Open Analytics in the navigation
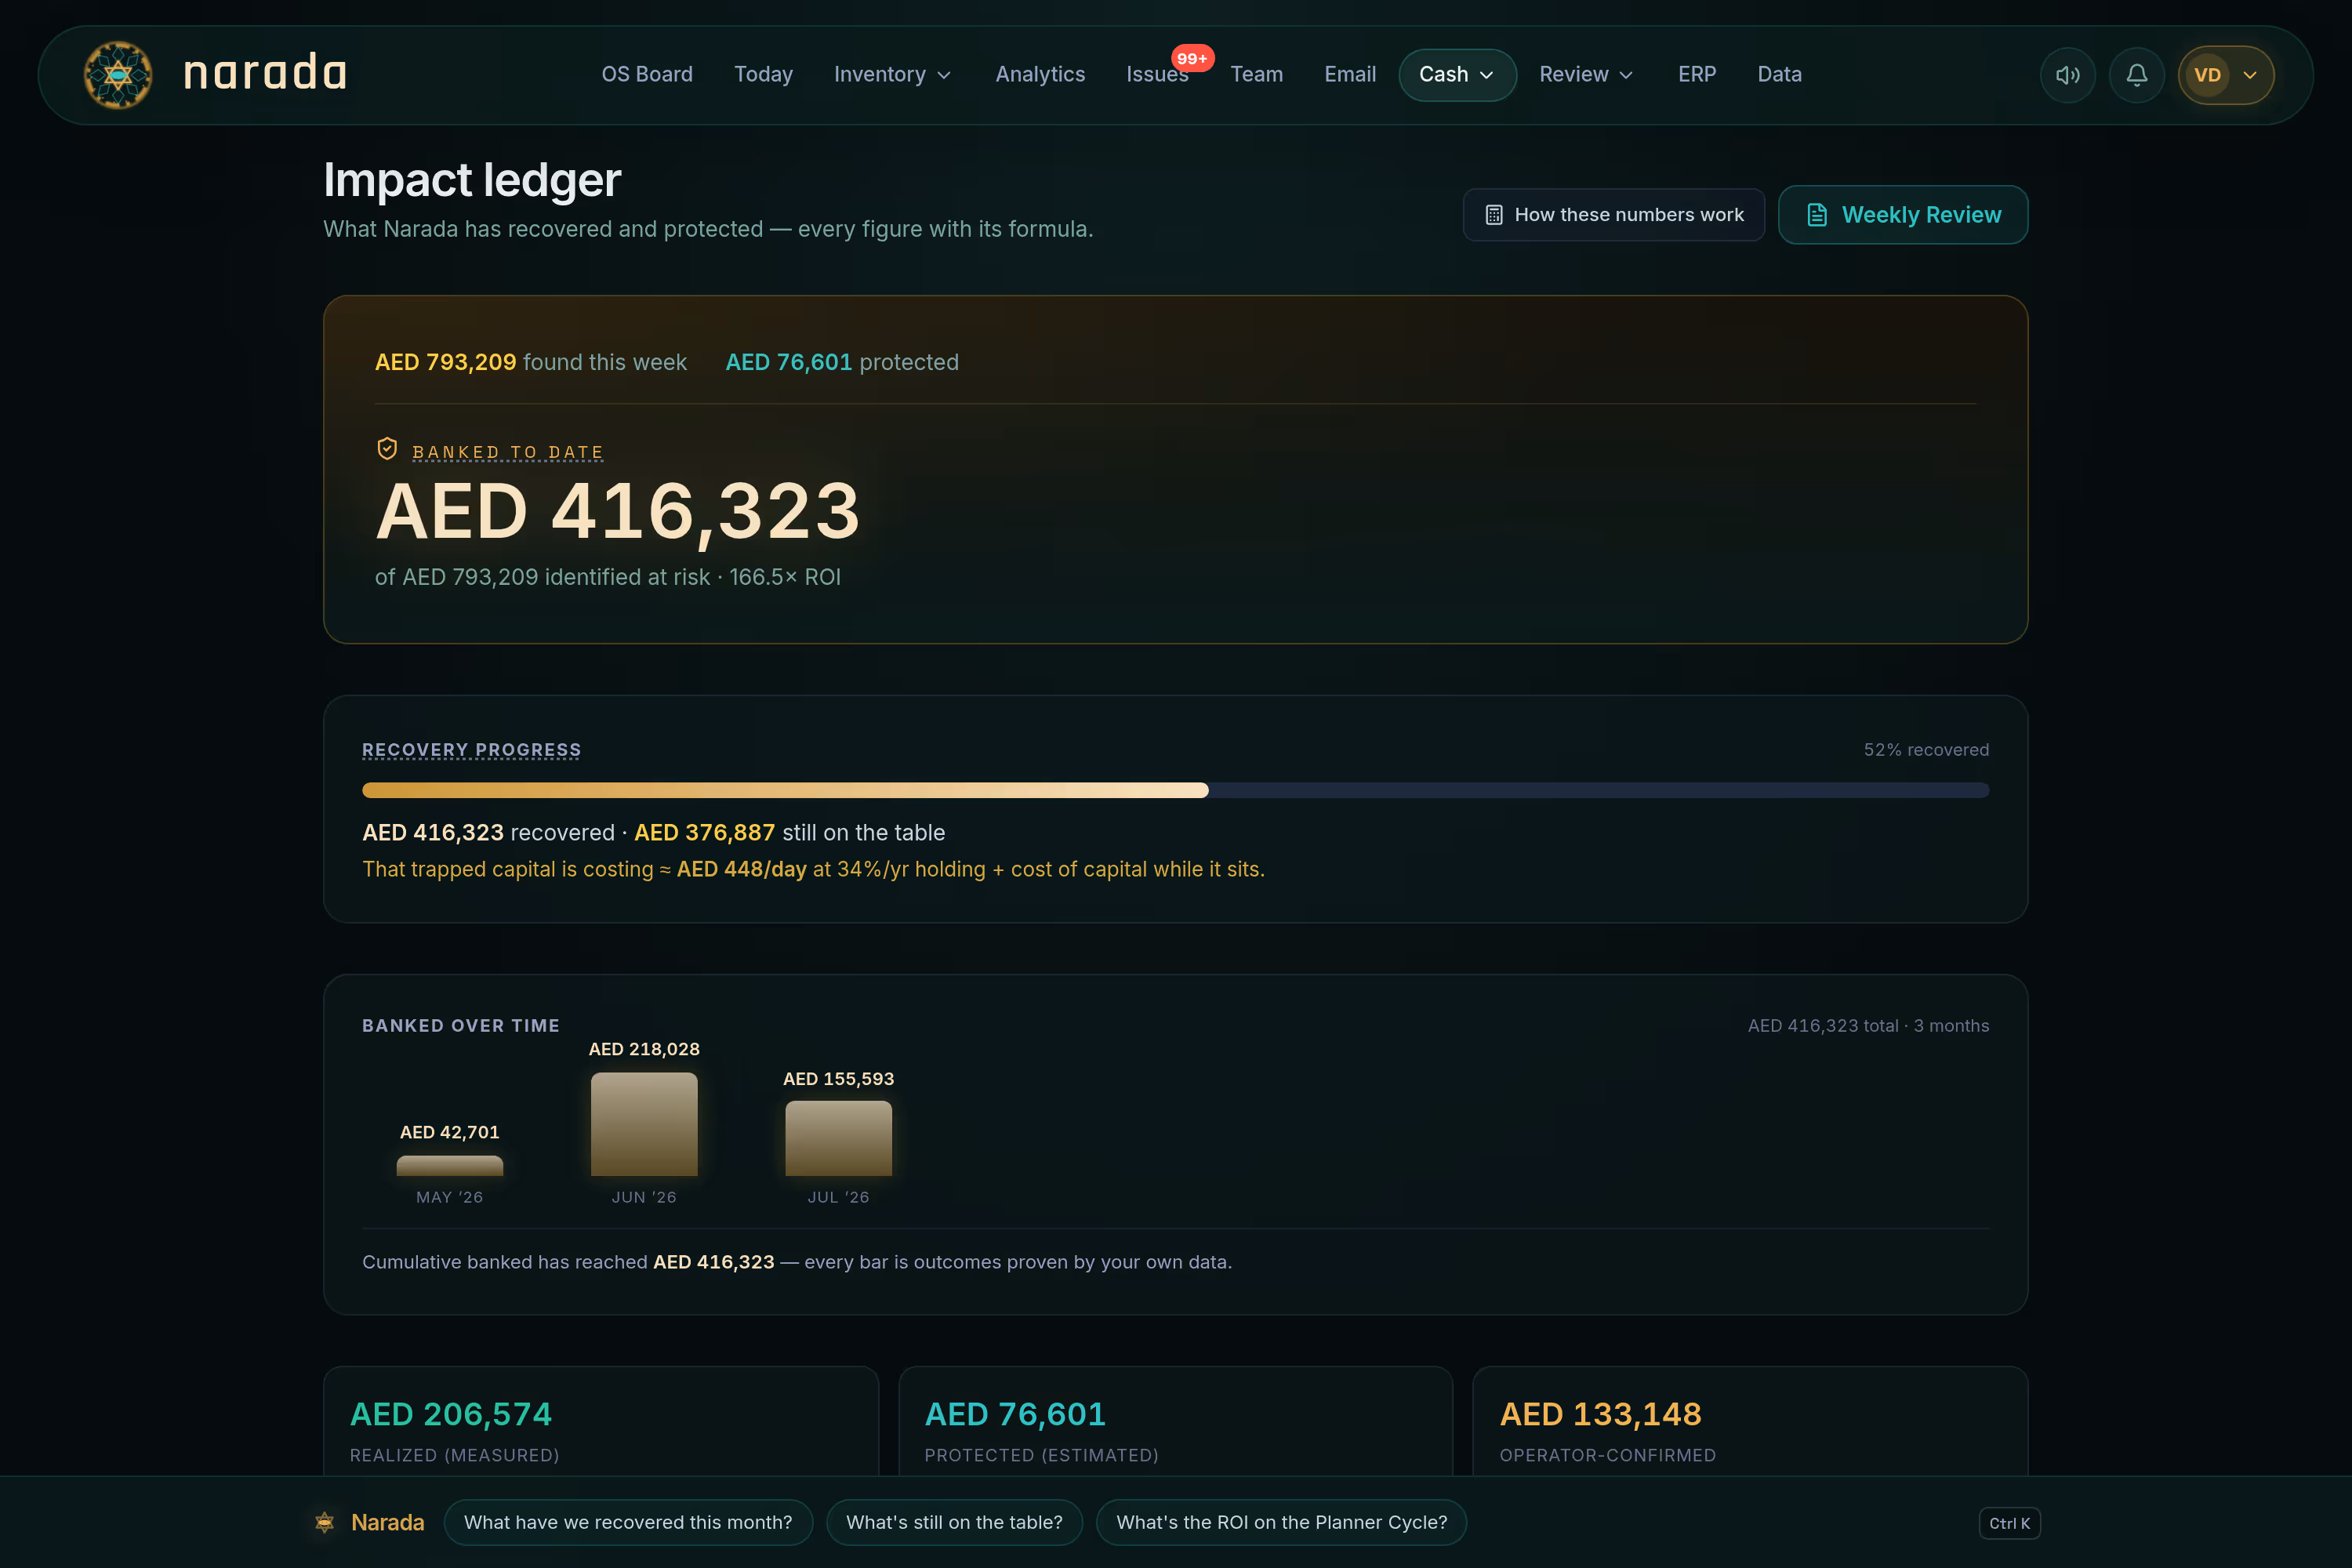2352x1568 pixels. coord(1040,75)
